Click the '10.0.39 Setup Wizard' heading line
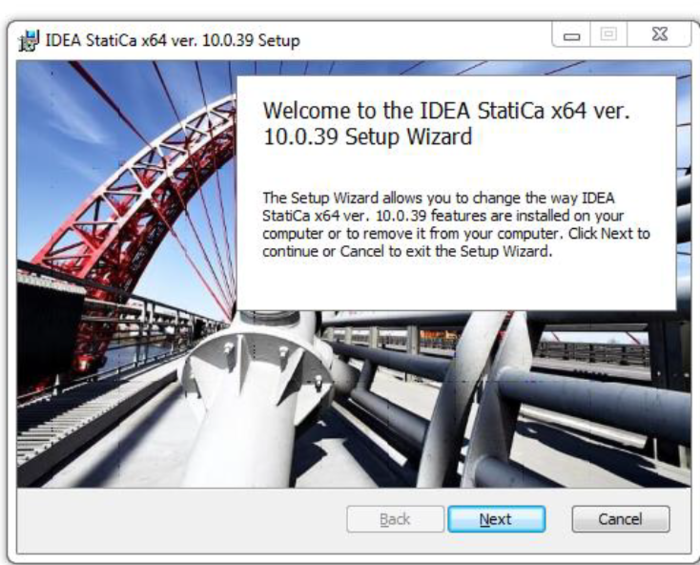The width and height of the screenshot is (700, 565). coord(367,137)
